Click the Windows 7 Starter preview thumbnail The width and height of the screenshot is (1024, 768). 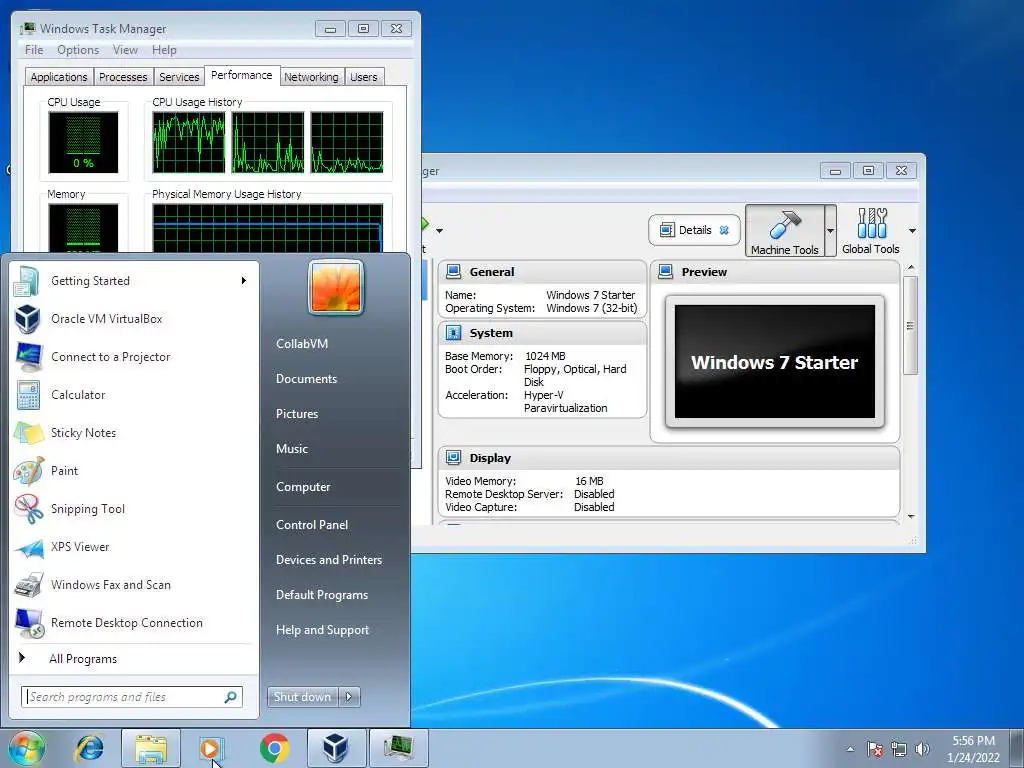775,362
